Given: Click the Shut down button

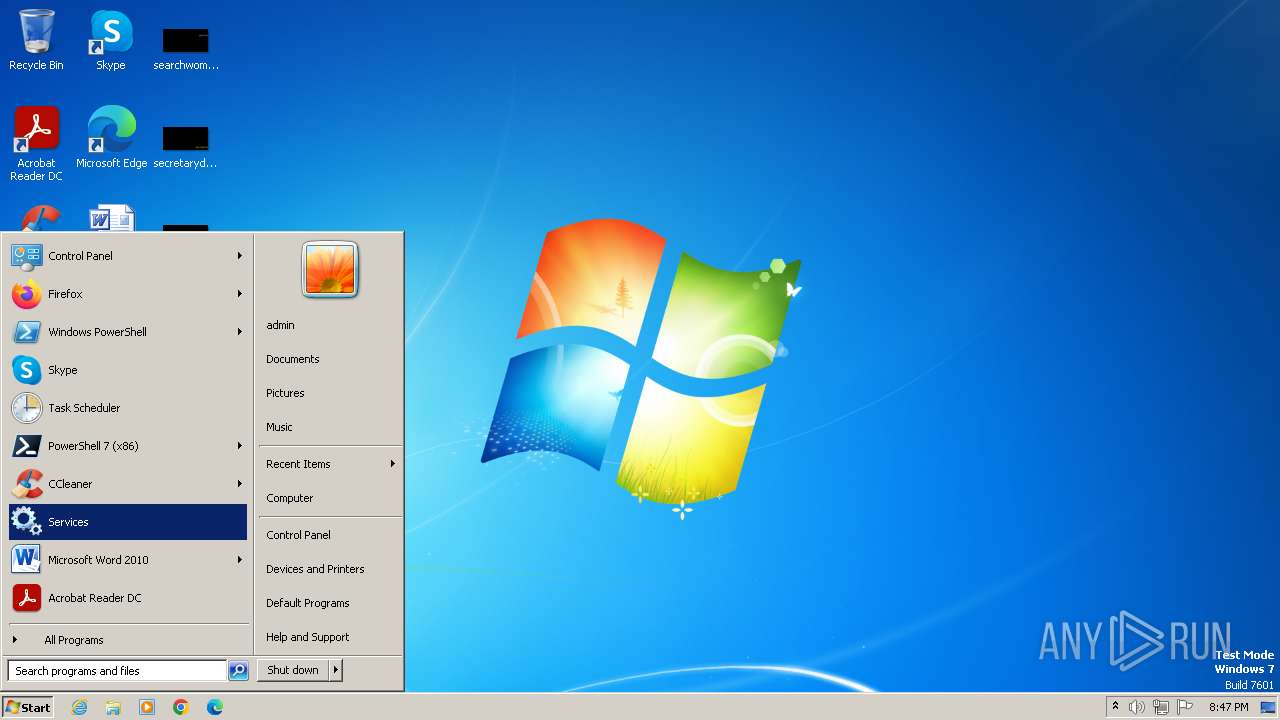Looking at the screenshot, I should coord(293,671).
